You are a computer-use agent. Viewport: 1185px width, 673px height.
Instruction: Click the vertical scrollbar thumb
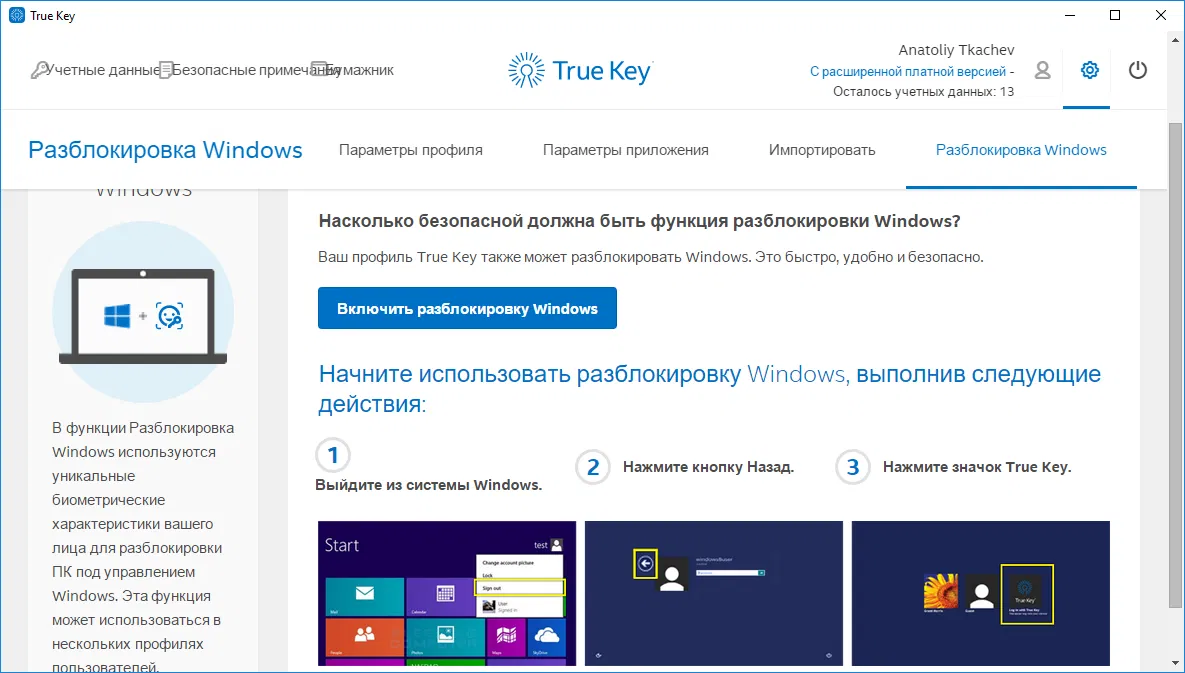coord(1176,364)
